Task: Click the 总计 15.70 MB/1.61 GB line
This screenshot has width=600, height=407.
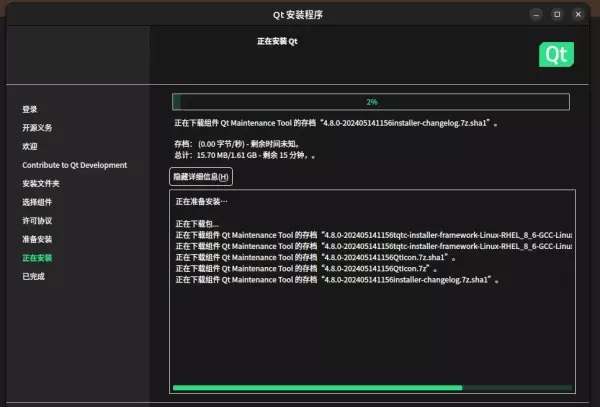Action: pos(245,155)
